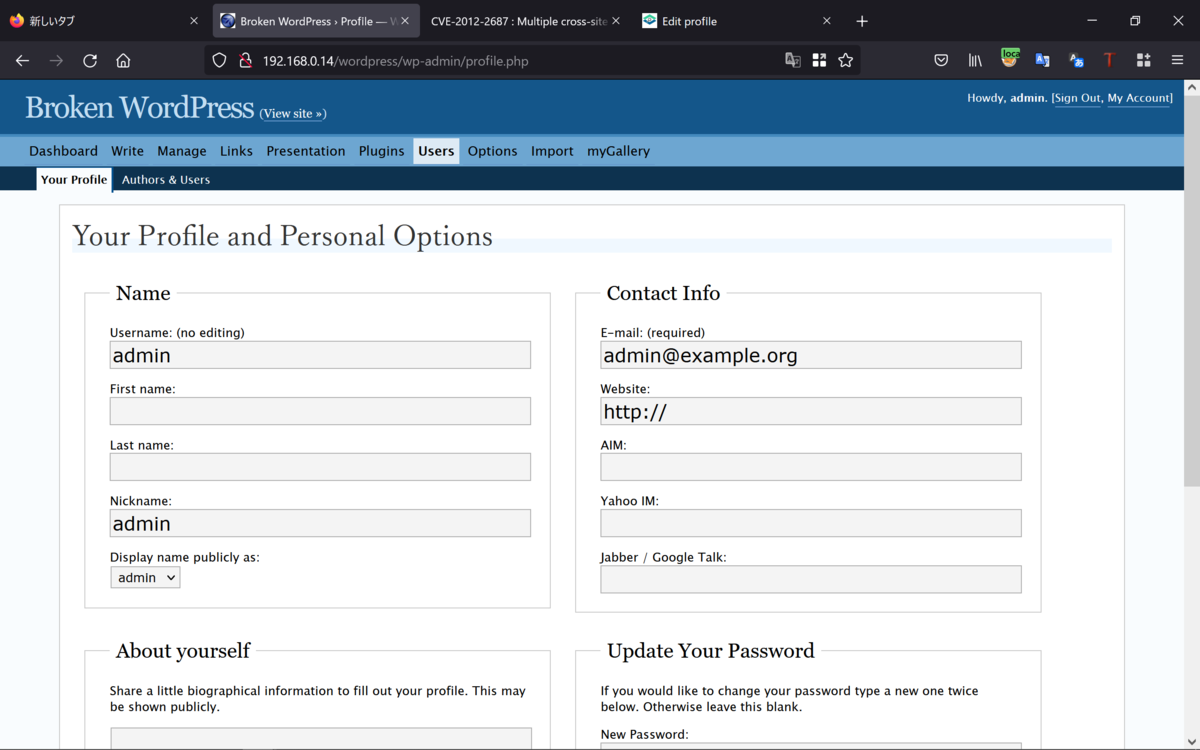
Task: Open the Links menu
Action: 236,151
